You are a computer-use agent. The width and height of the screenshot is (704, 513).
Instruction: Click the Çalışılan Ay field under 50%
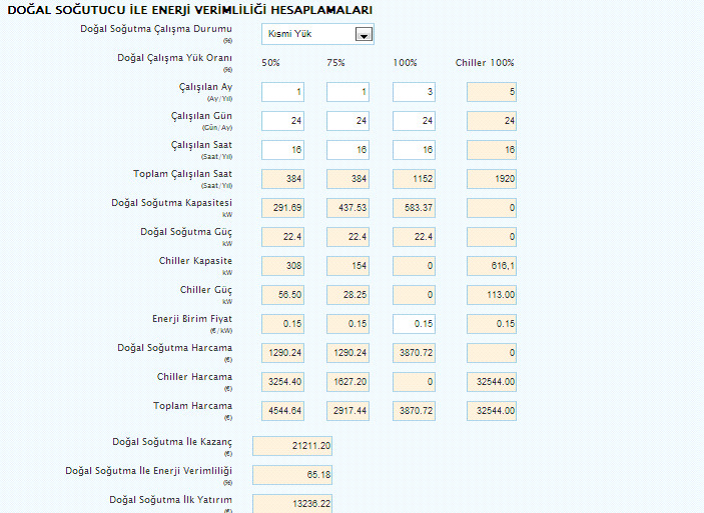pyautogui.click(x=282, y=93)
